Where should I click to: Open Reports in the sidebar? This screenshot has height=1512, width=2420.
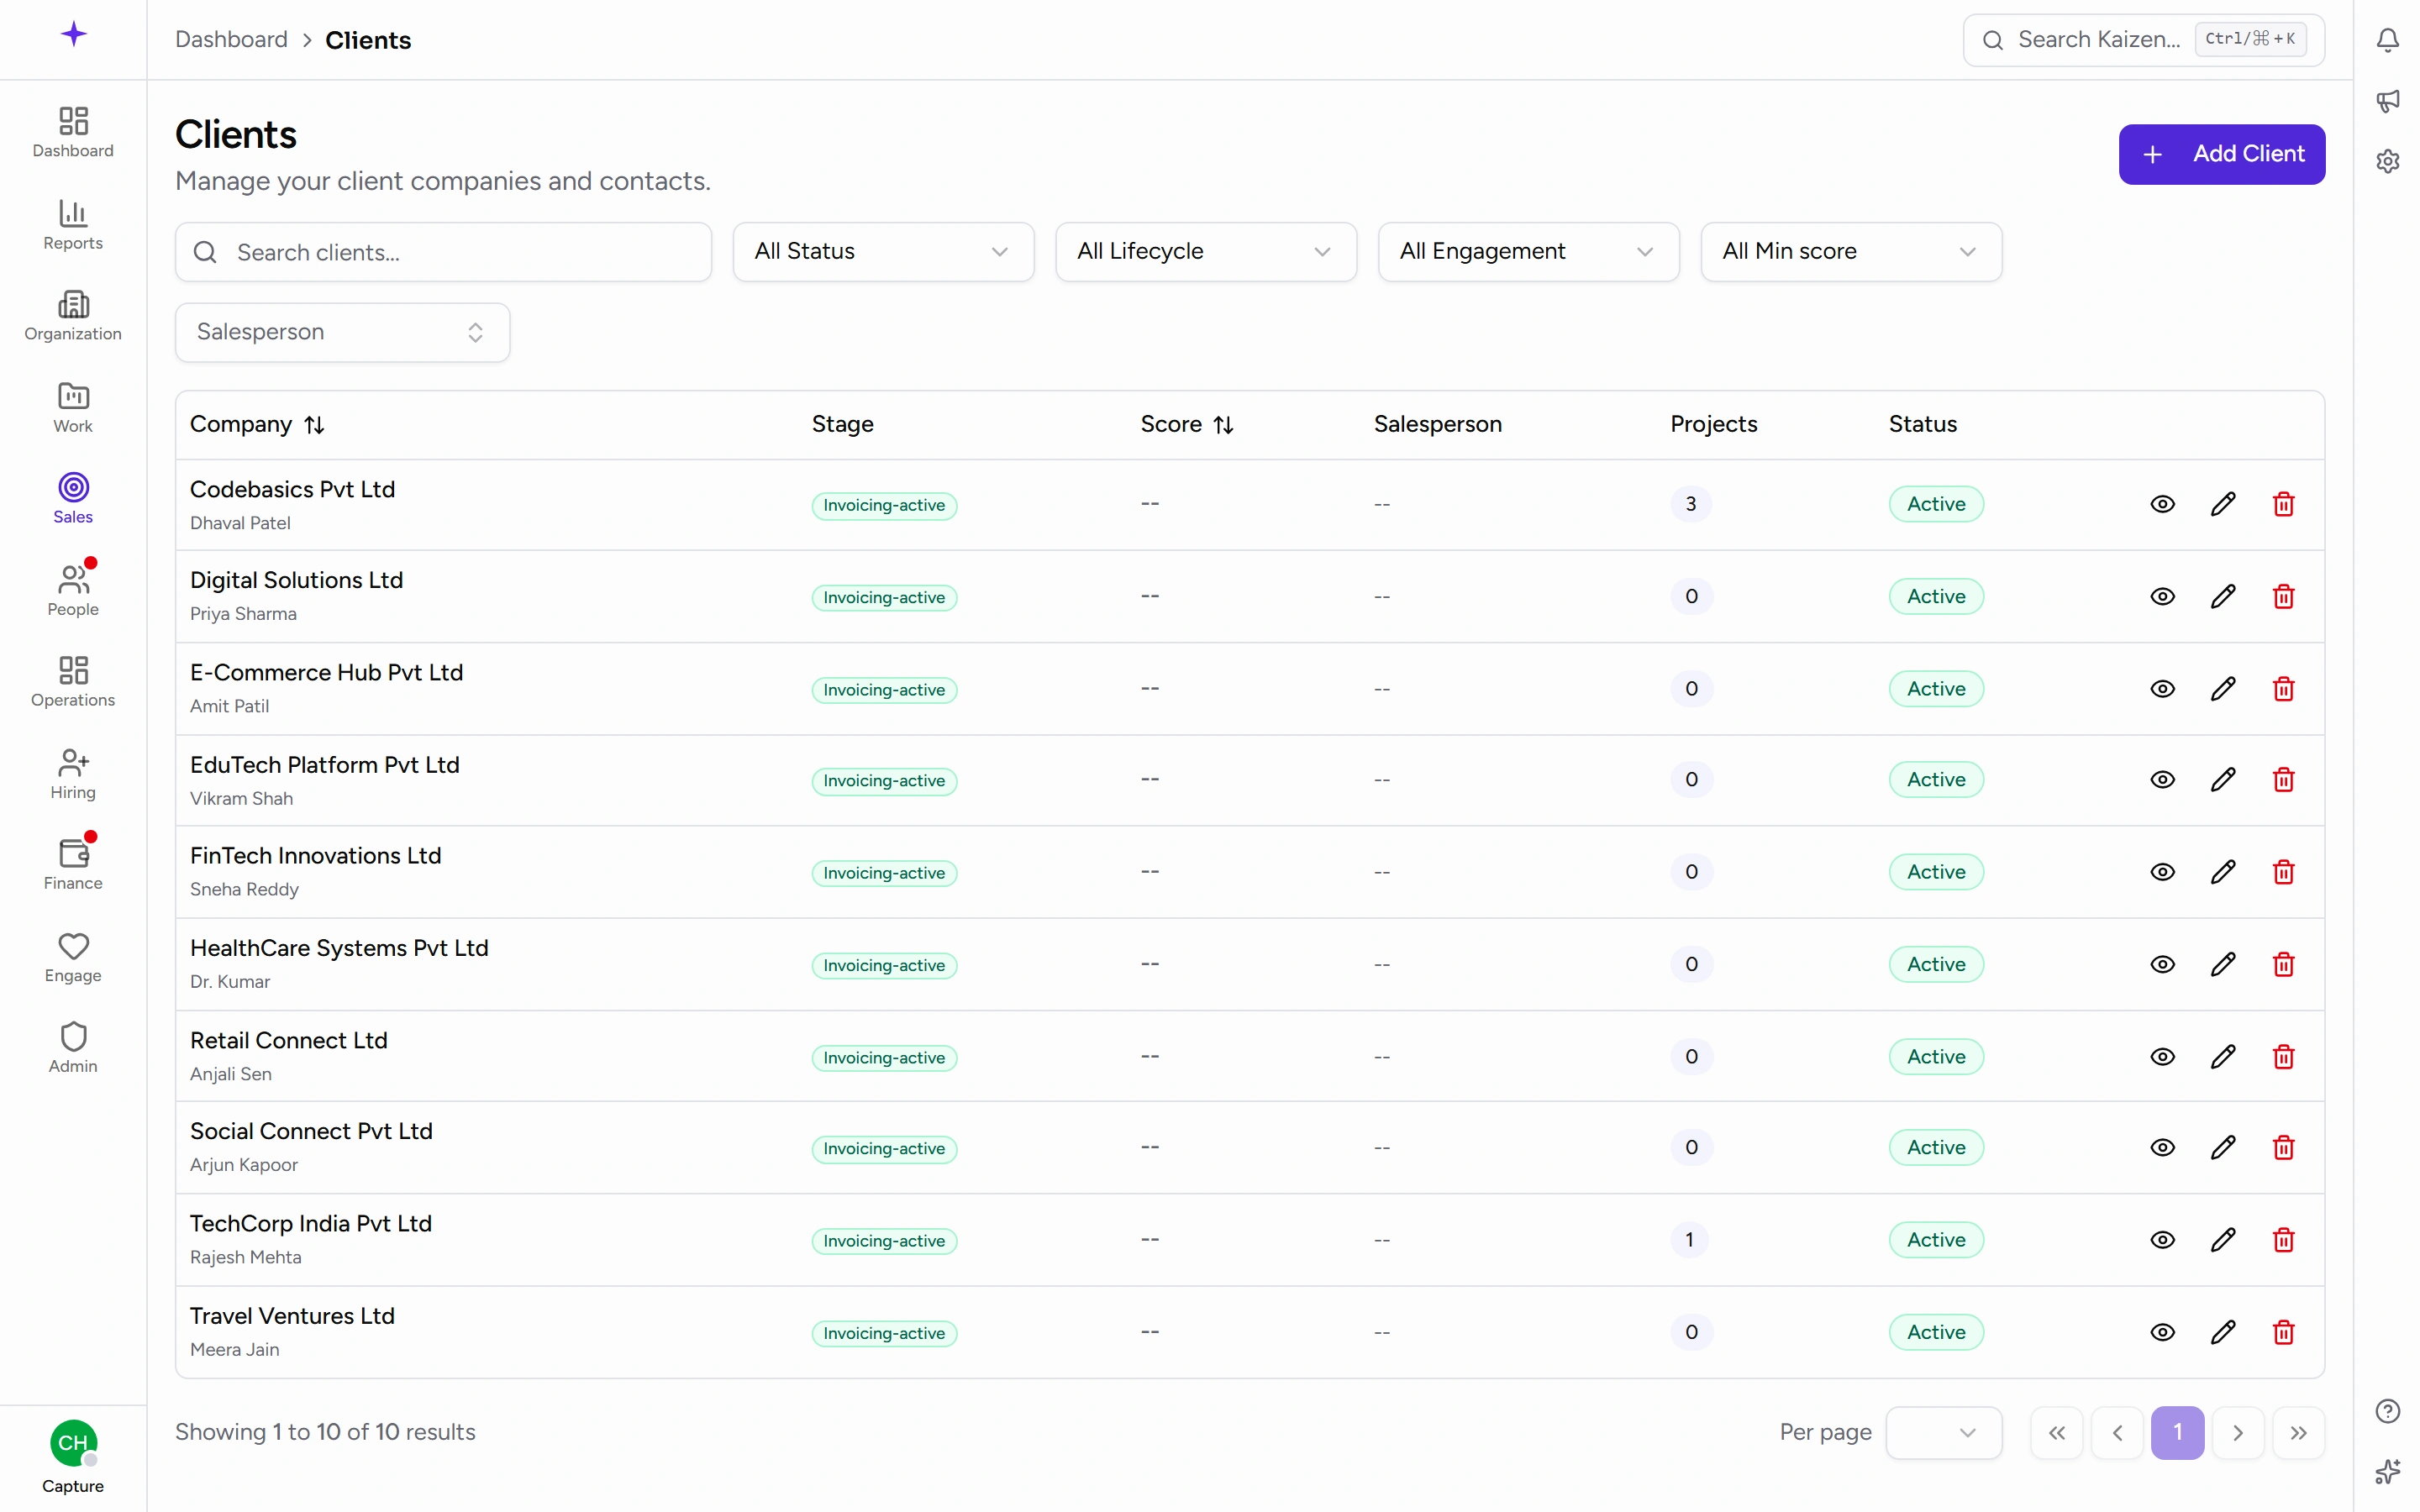tap(73, 225)
